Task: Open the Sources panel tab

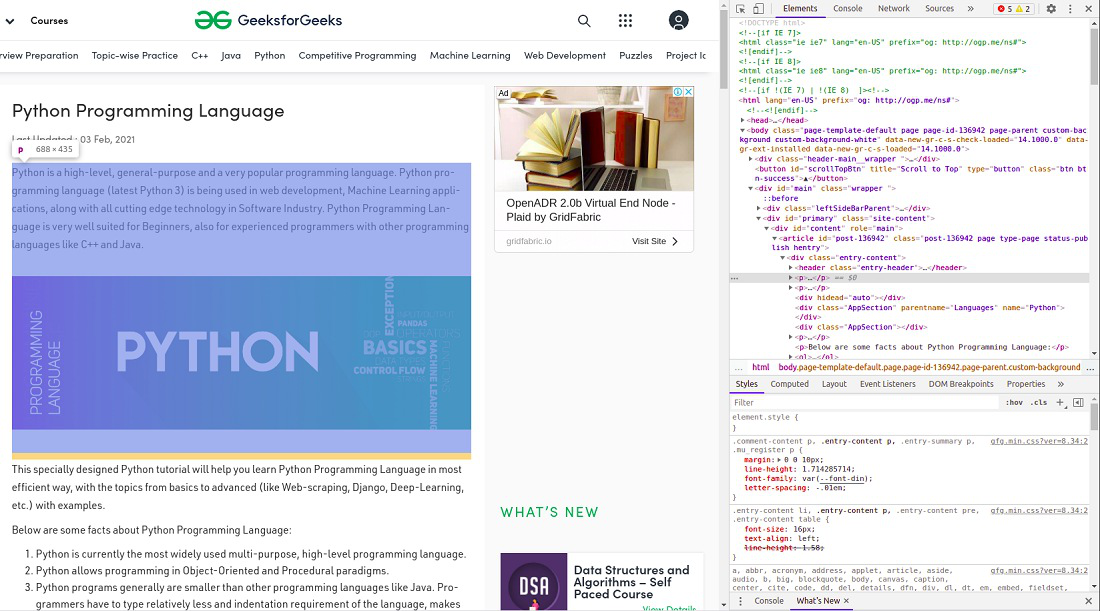Action: [x=939, y=8]
